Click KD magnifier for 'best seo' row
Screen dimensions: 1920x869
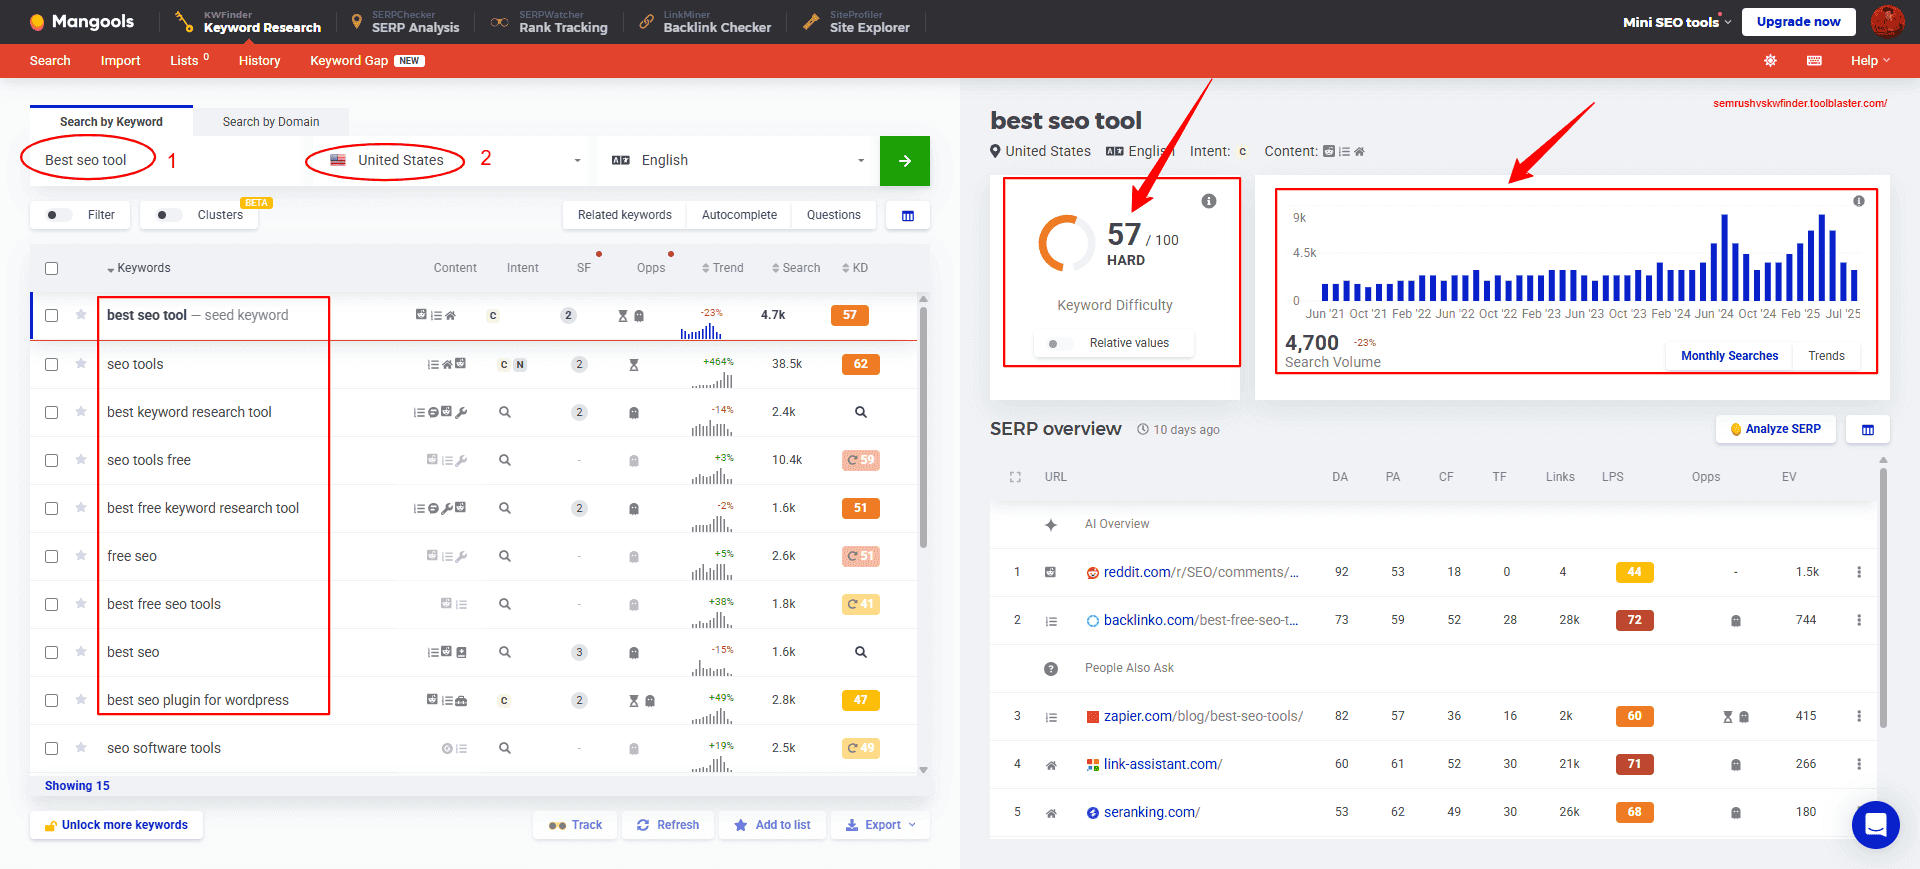(861, 652)
